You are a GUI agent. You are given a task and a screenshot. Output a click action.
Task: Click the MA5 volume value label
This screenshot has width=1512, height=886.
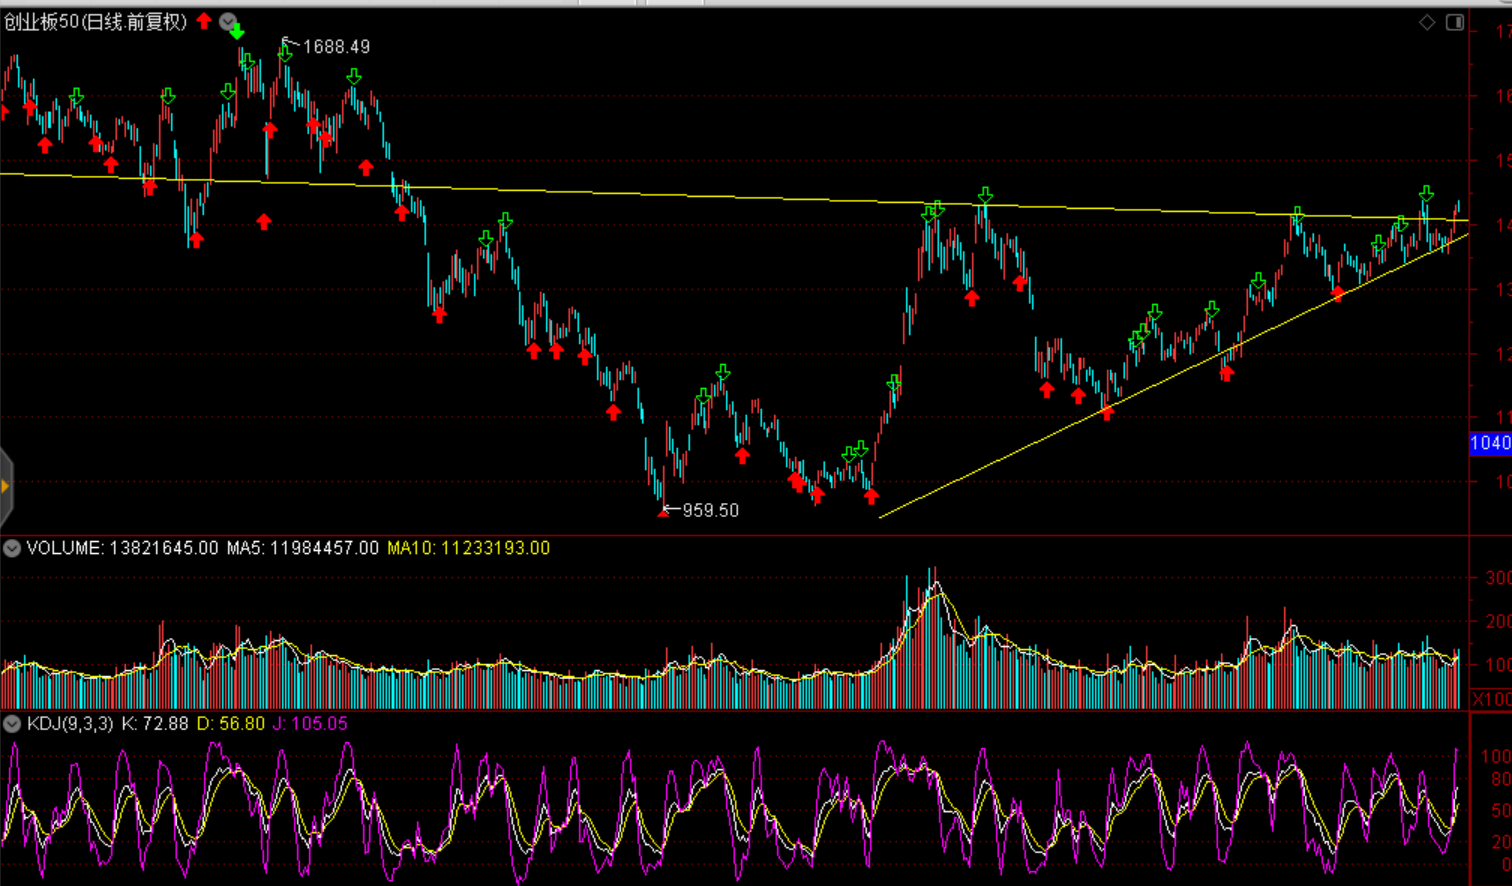click(302, 548)
